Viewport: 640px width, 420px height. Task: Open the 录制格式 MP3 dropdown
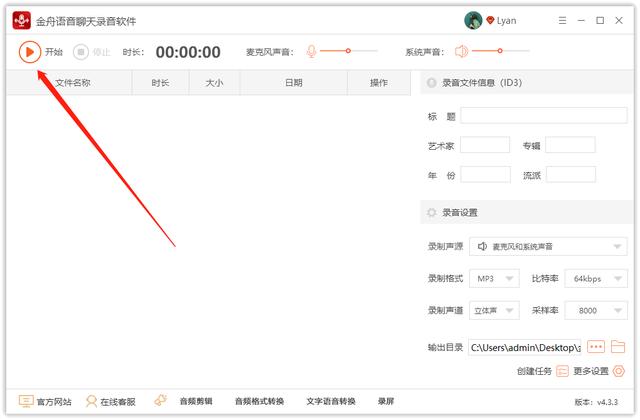494,278
